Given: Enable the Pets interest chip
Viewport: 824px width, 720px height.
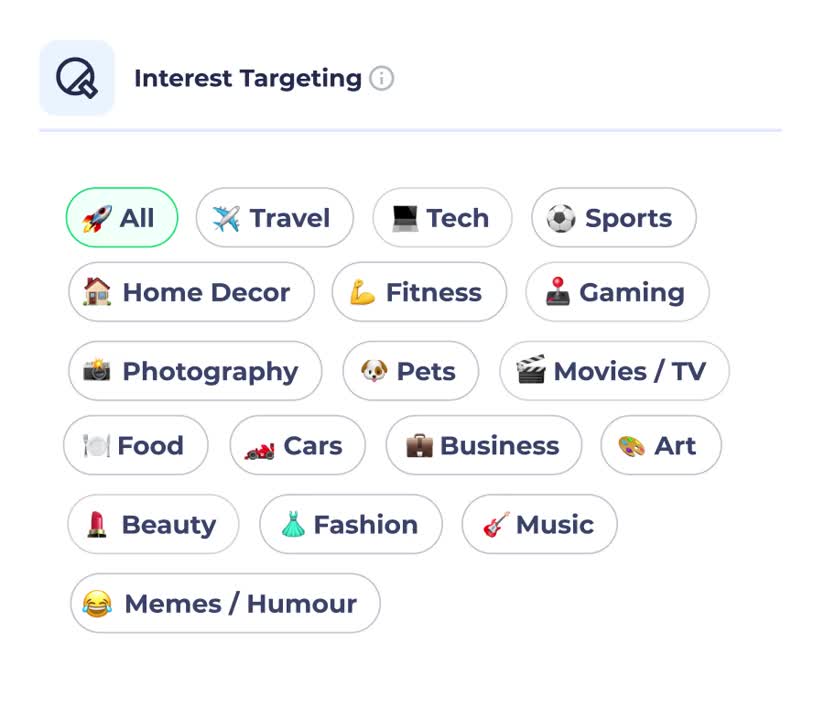Looking at the screenshot, I should click(410, 371).
